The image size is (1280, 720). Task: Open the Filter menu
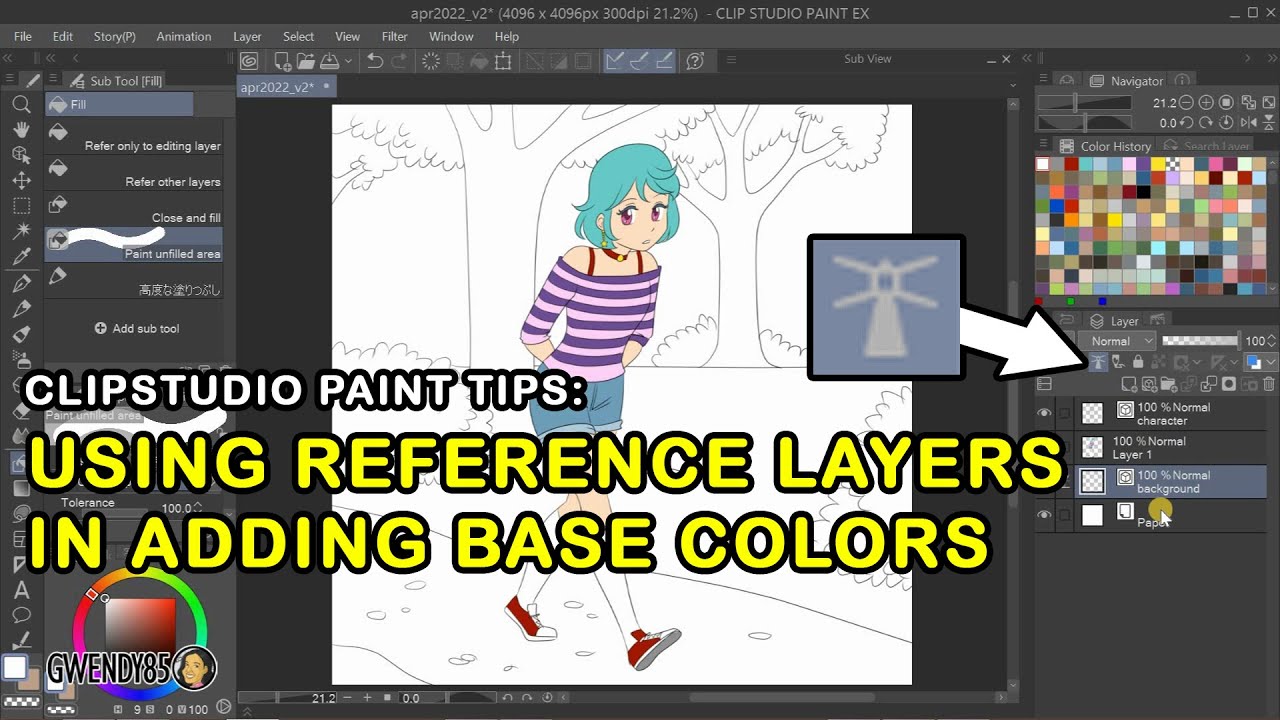click(395, 36)
